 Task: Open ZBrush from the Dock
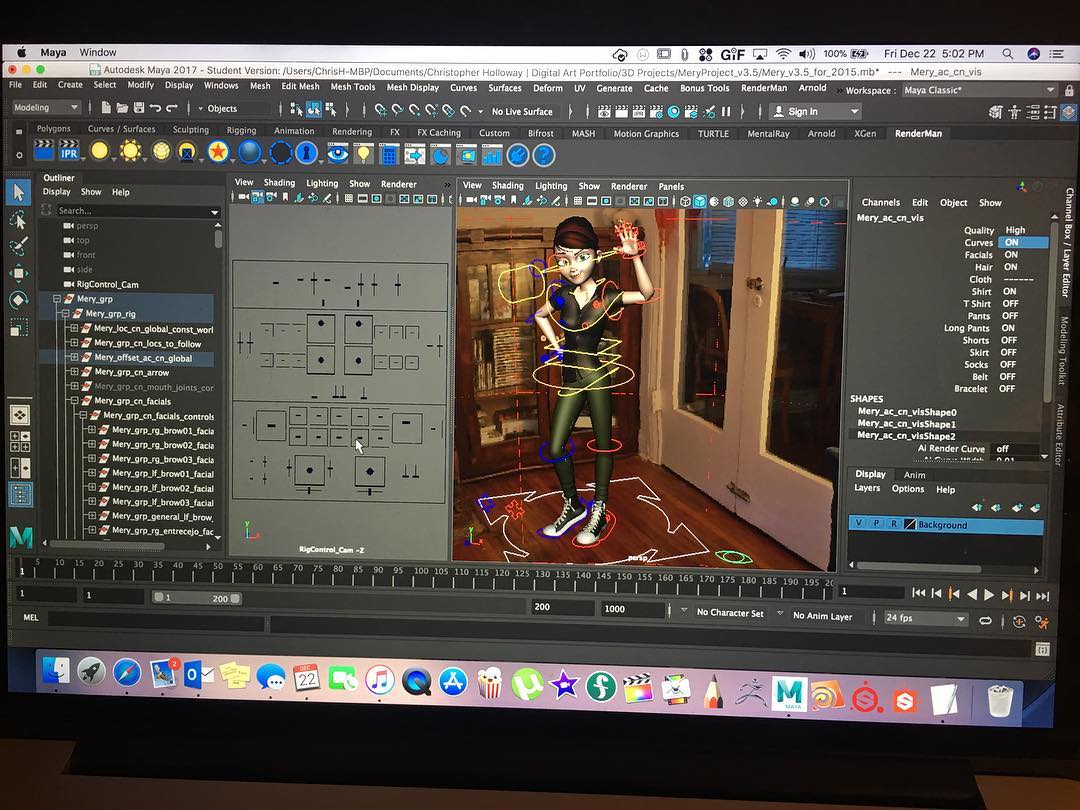point(751,692)
